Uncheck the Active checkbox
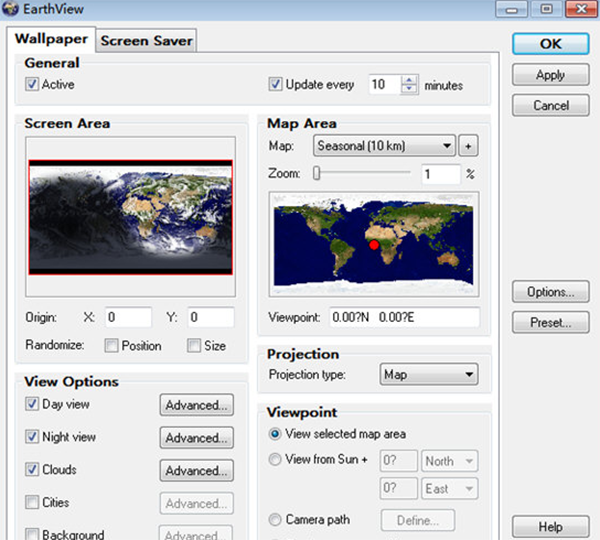The height and width of the screenshot is (540, 600). (x=33, y=85)
